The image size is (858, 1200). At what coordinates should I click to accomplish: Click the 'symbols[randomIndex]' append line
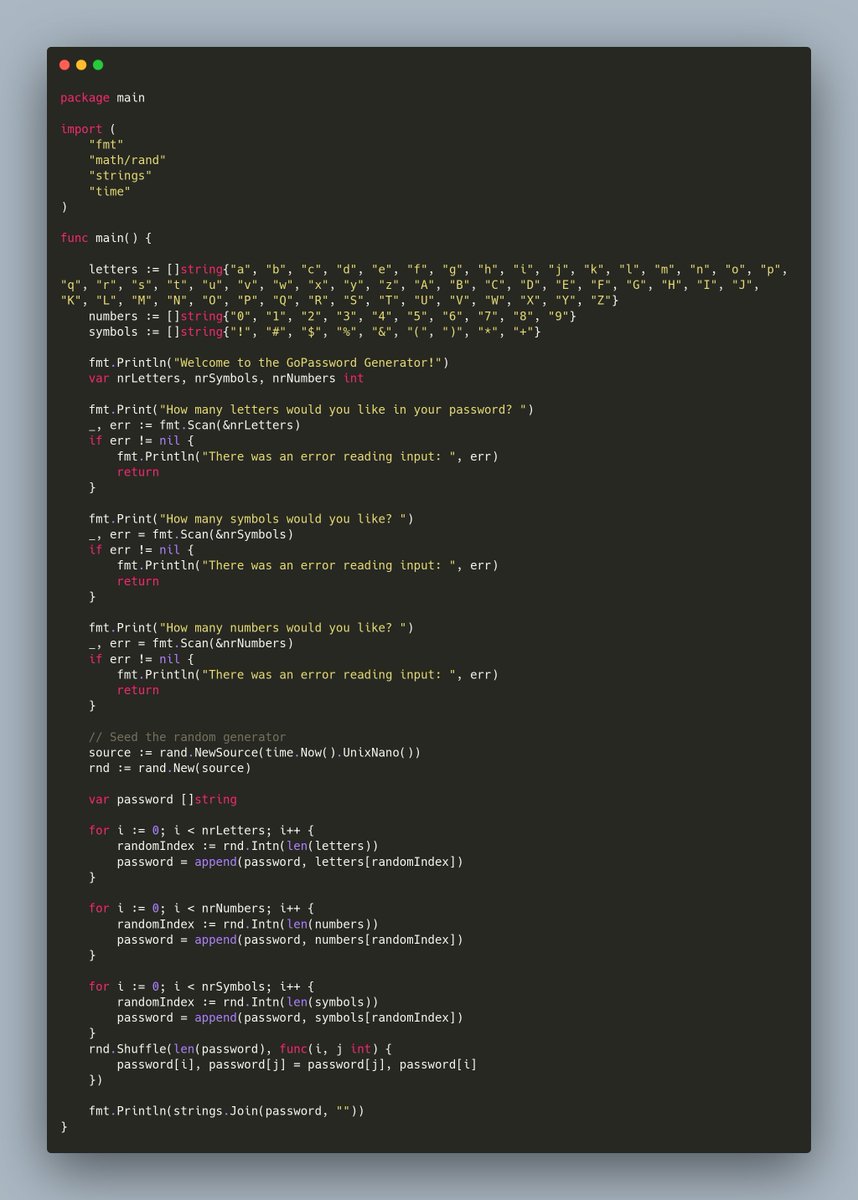(290, 1017)
